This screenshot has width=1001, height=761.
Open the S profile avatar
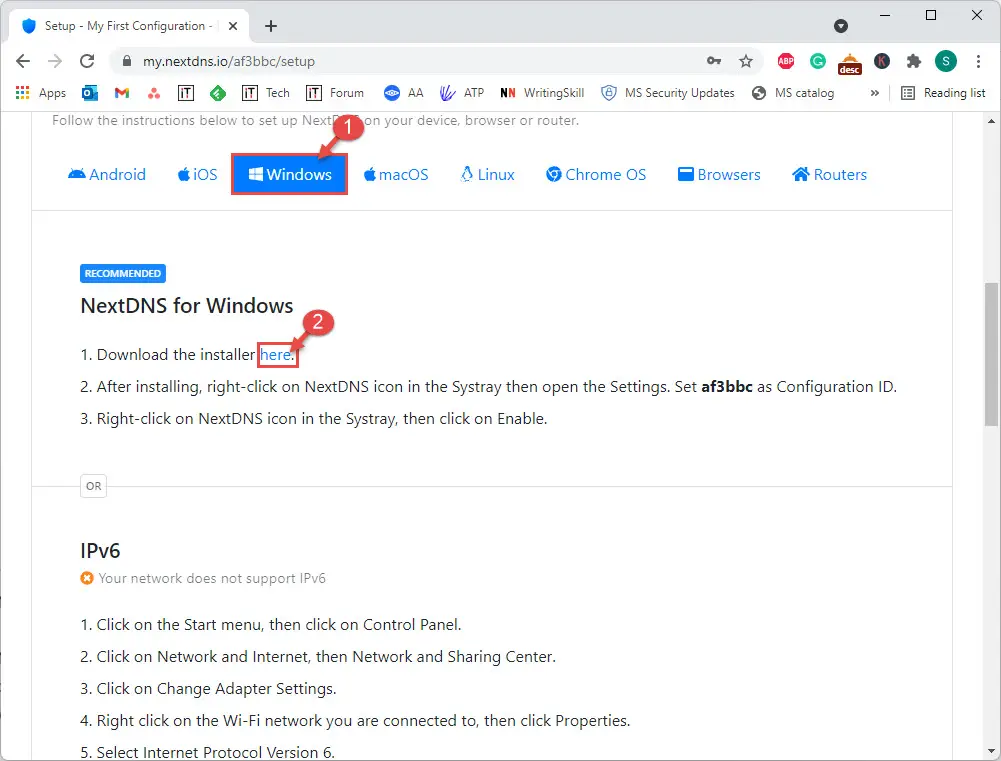946,61
